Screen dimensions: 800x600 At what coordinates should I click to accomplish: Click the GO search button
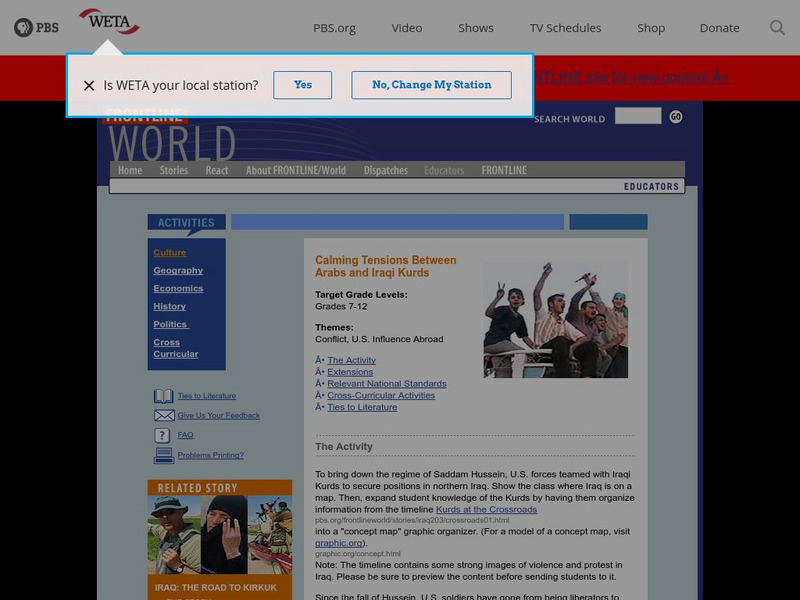click(676, 117)
